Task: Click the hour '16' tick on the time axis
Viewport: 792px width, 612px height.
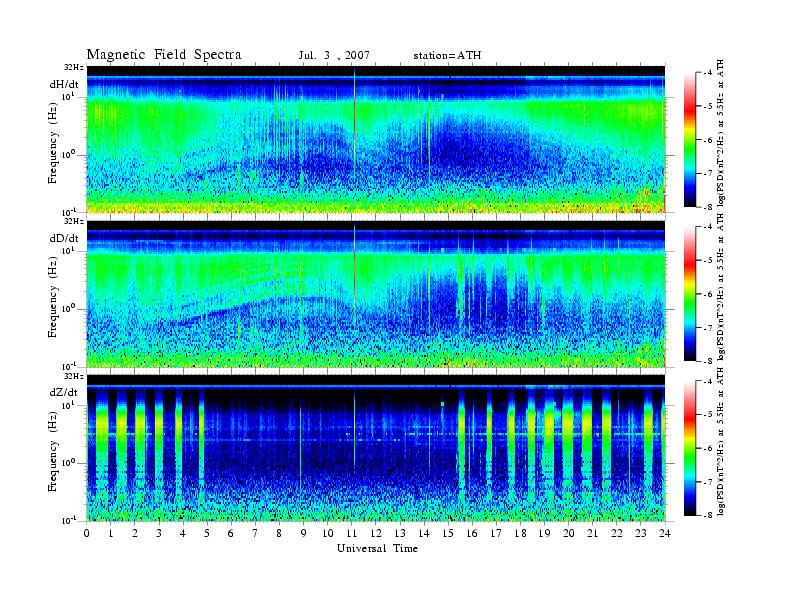Action: [x=472, y=533]
